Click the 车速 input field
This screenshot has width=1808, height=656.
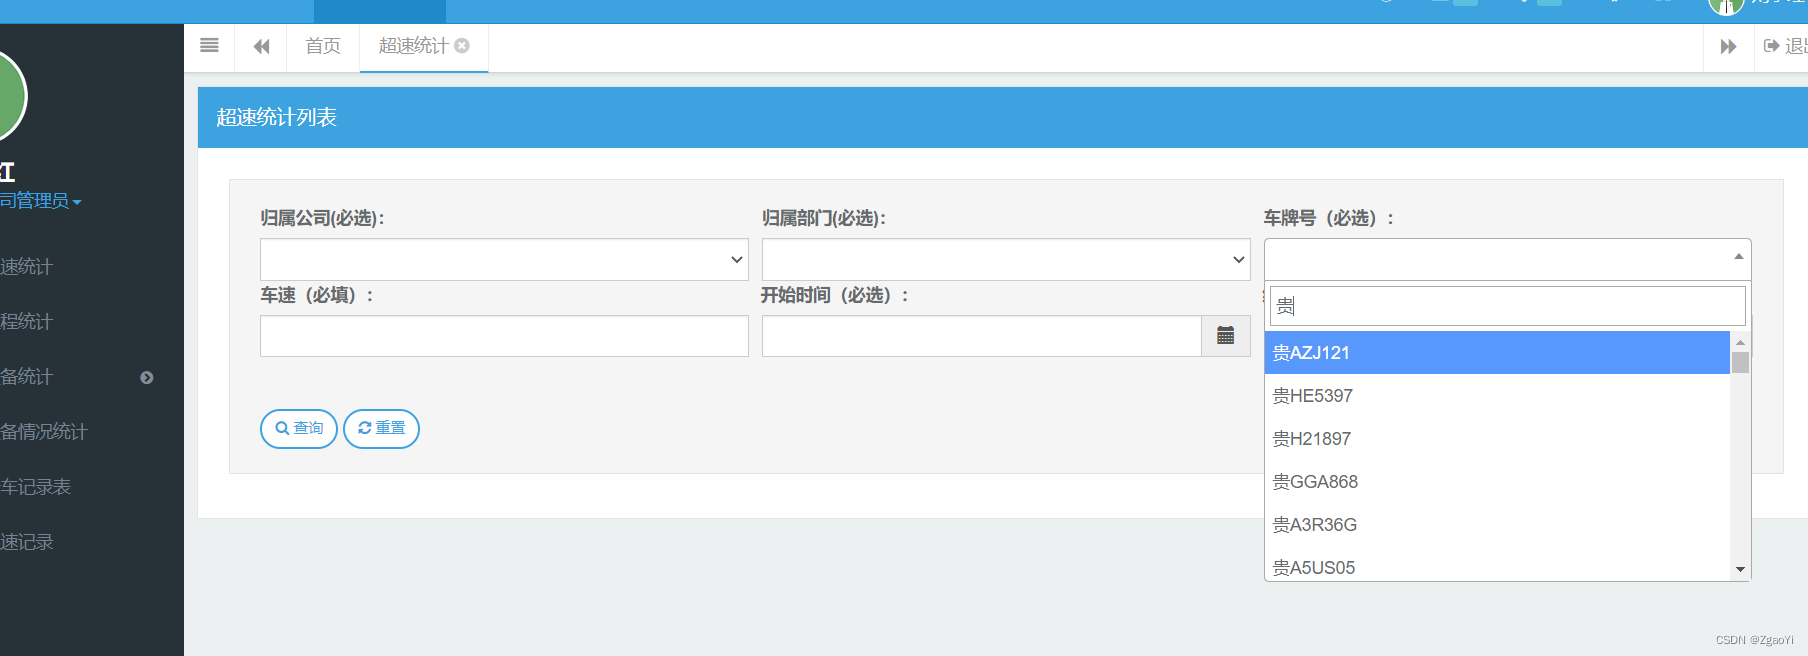coord(504,336)
